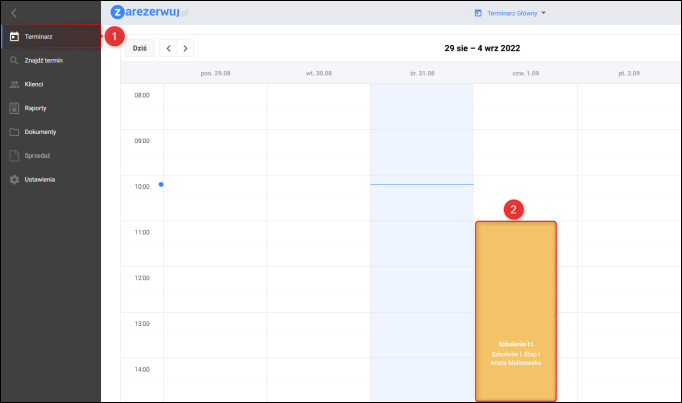Click calendar icon beside Terminarz Główny
This screenshot has height=403, width=682.
point(478,13)
